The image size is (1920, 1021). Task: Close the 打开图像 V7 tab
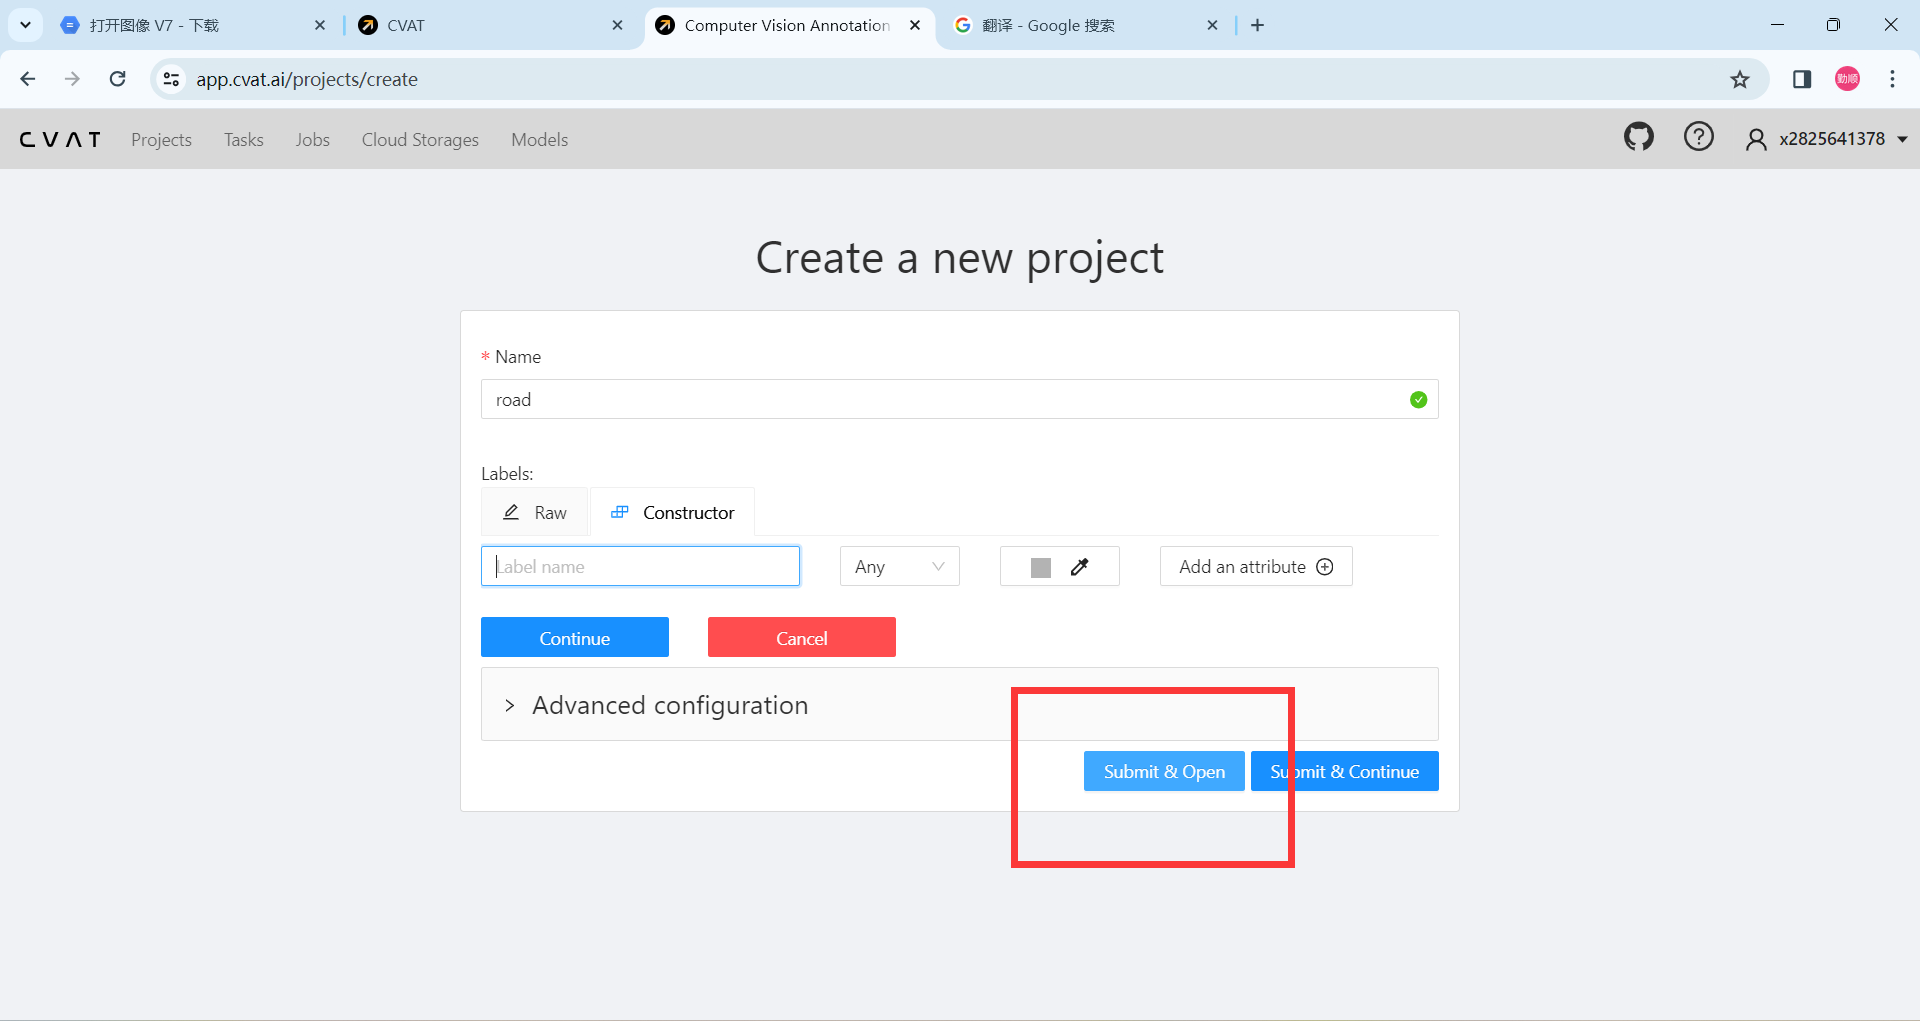320,25
